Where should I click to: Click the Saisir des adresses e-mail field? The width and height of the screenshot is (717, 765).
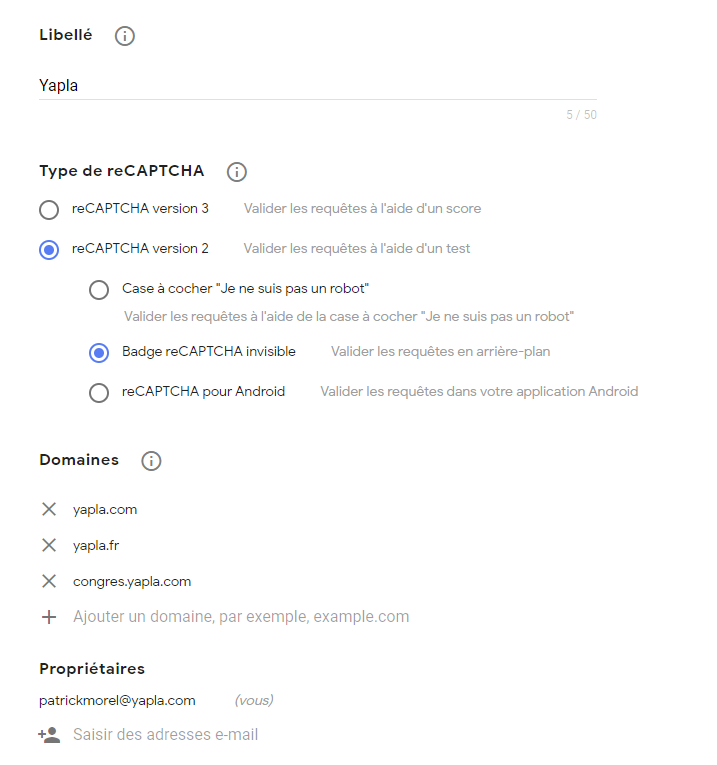pyautogui.click(x=166, y=734)
